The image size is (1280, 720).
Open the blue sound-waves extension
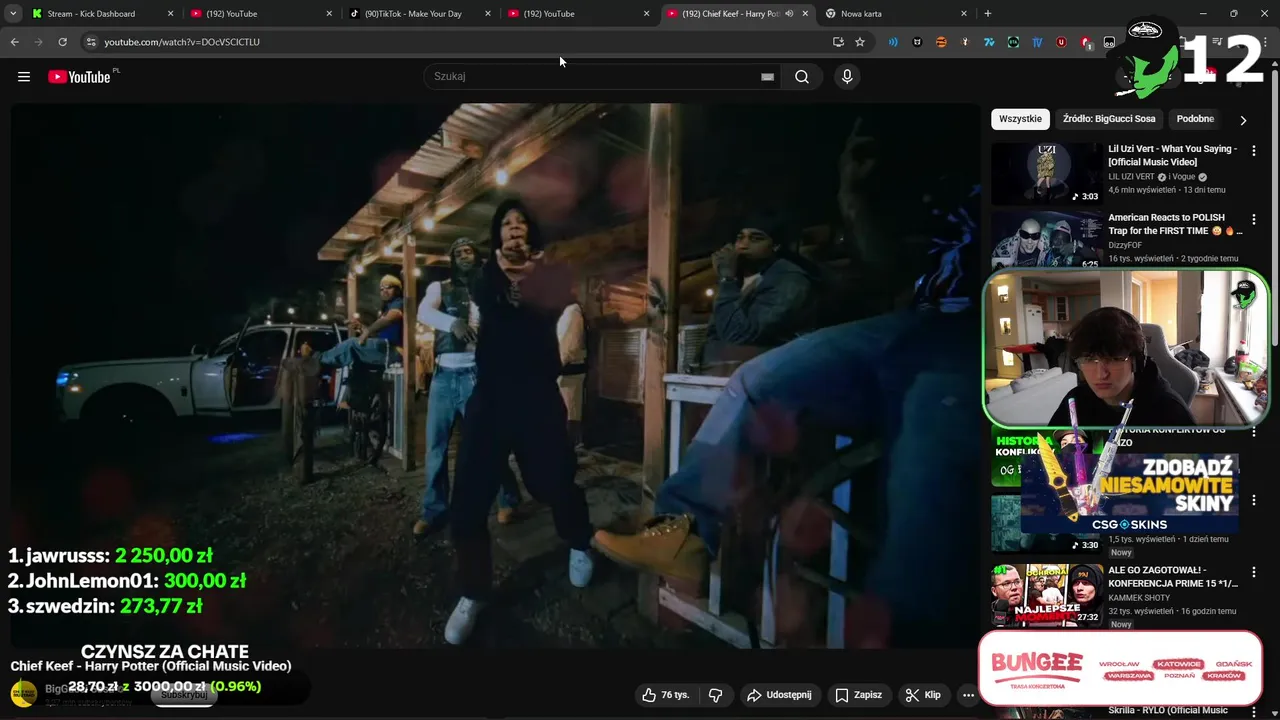click(893, 42)
